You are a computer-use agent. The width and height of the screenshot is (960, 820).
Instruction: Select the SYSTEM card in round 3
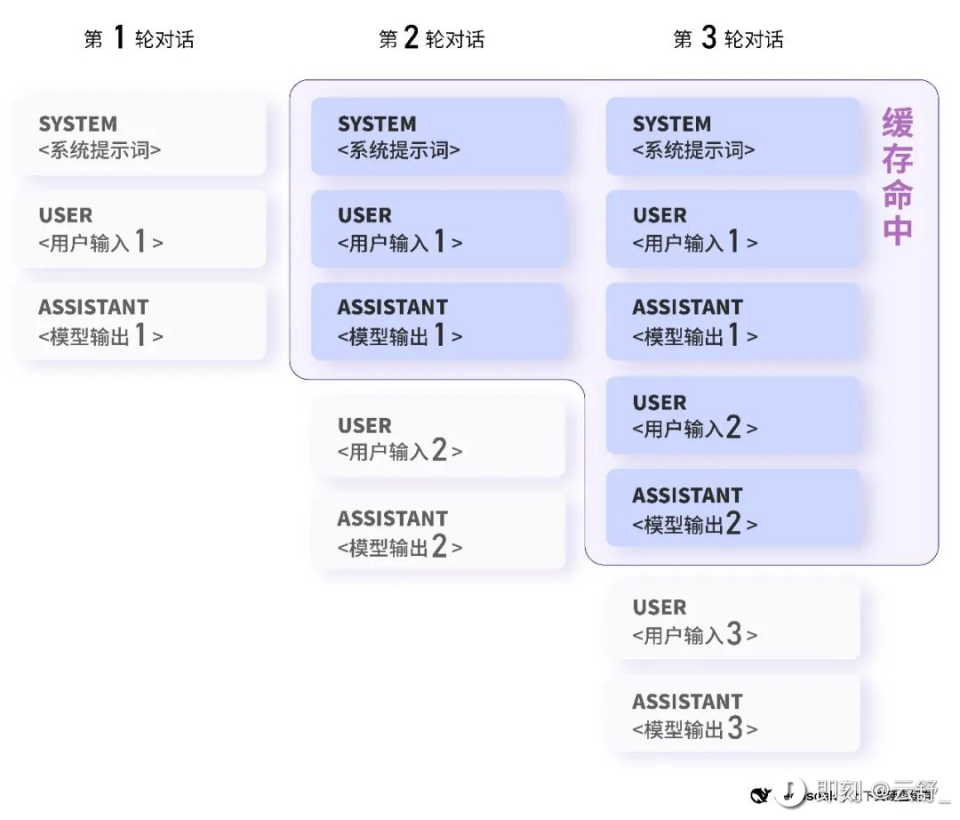click(733, 137)
